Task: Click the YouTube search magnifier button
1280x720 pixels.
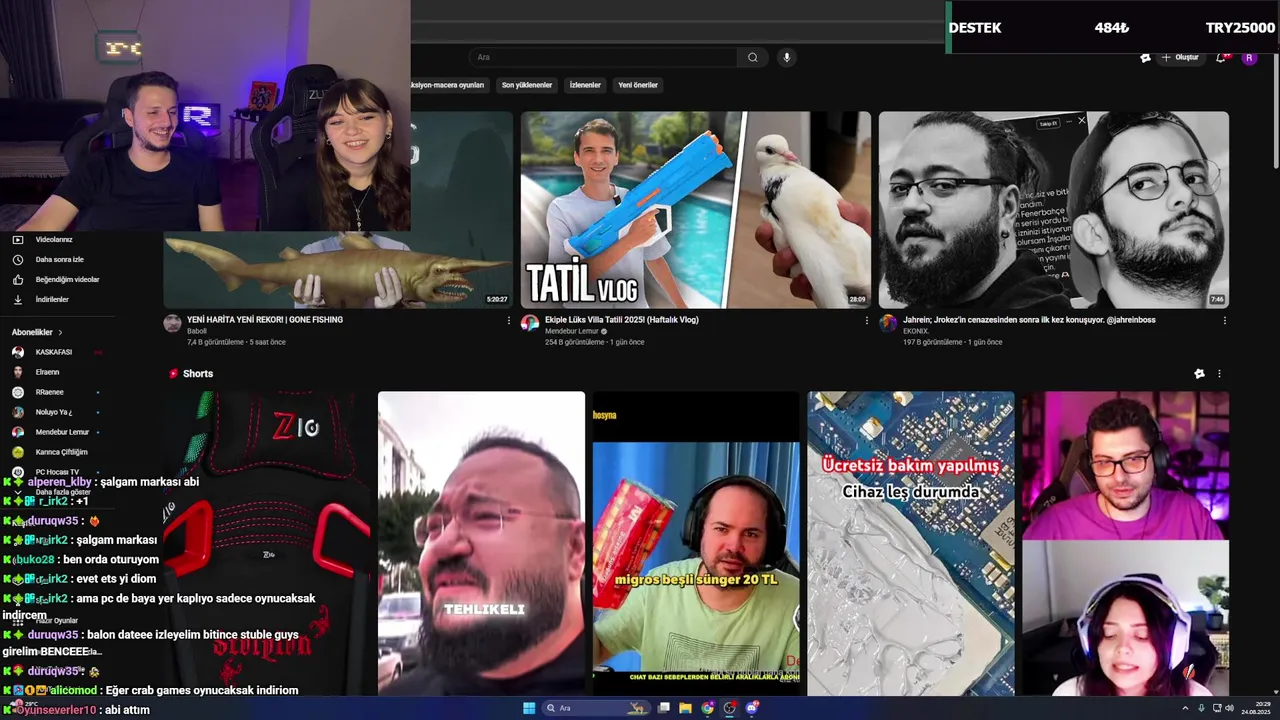Action: pyautogui.click(x=753, y=57)
